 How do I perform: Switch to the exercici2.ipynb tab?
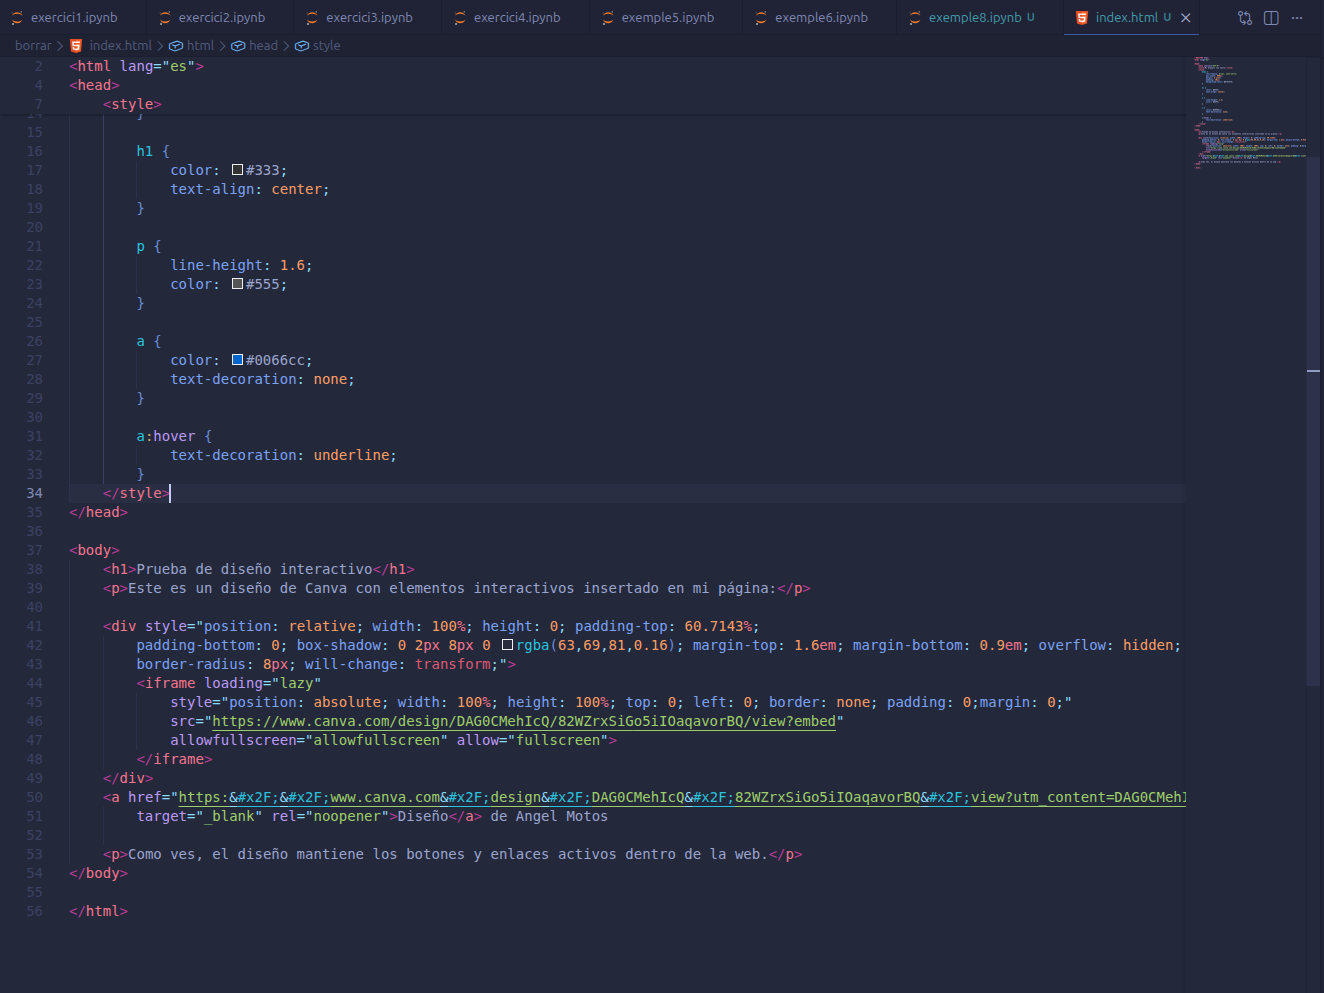pos(221,18)
